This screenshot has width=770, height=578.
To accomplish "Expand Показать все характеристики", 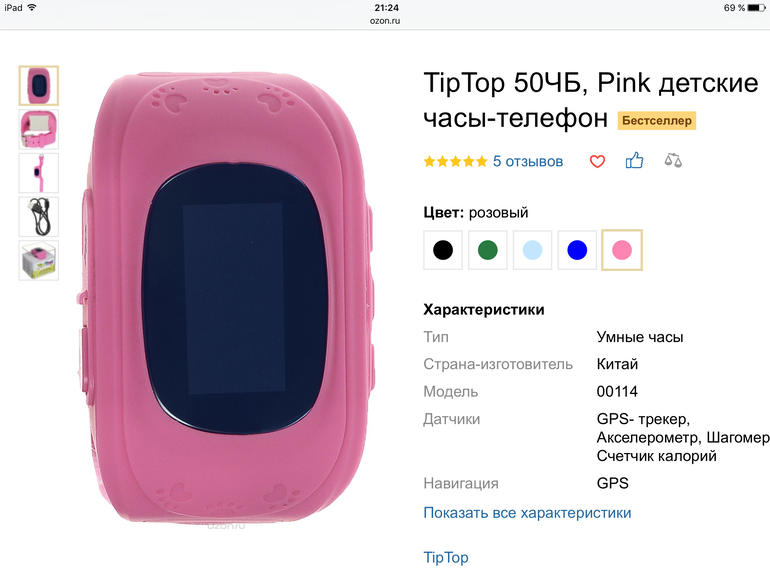I will click(527, 513).
